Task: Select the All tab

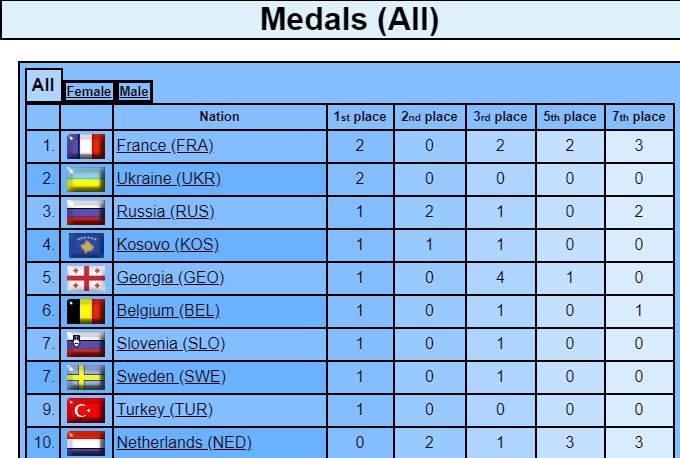Action: (x=43, y=85)
